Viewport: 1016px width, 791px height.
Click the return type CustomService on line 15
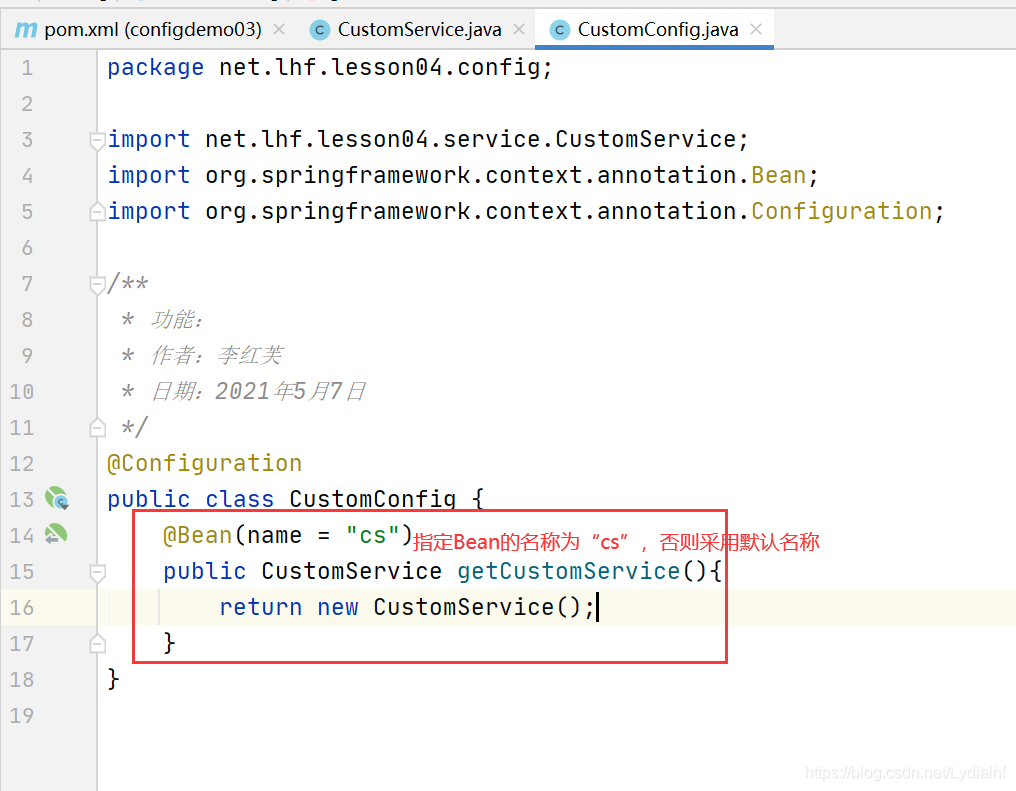[x=351, y=571]
